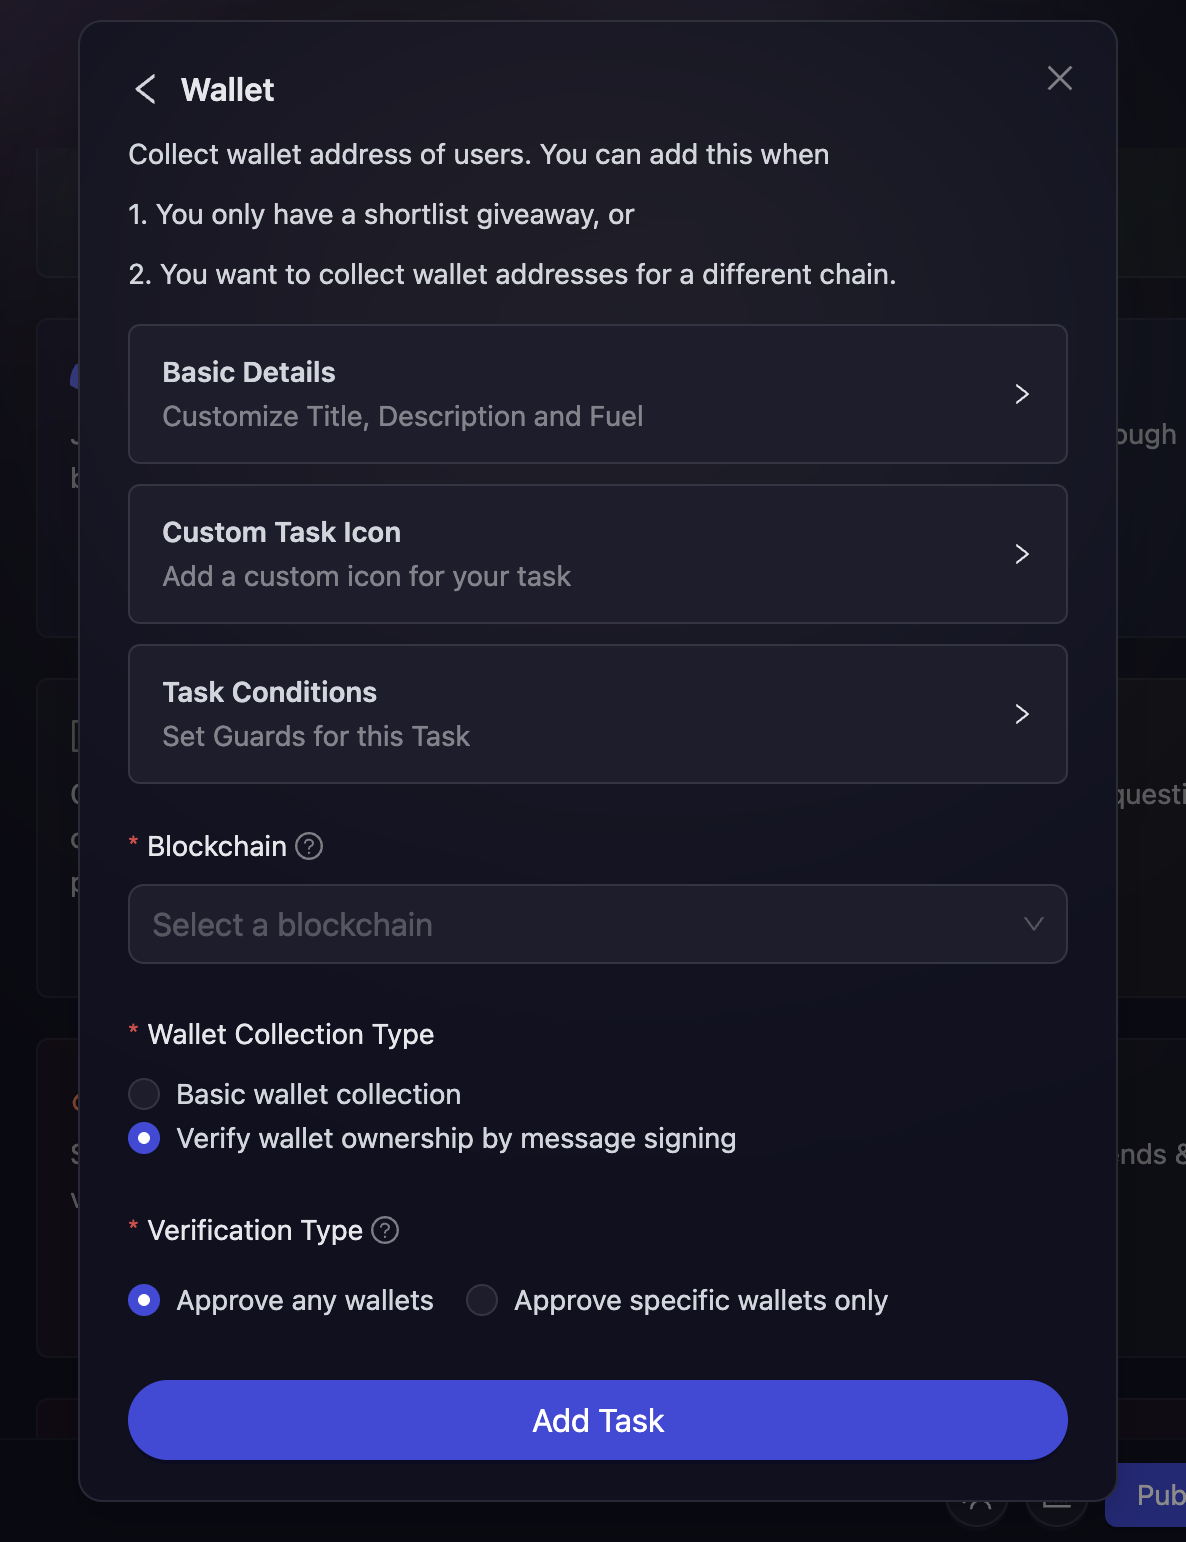Open the Custom Task Icon panel
Screen dimensions: 1186x1542
598,554
